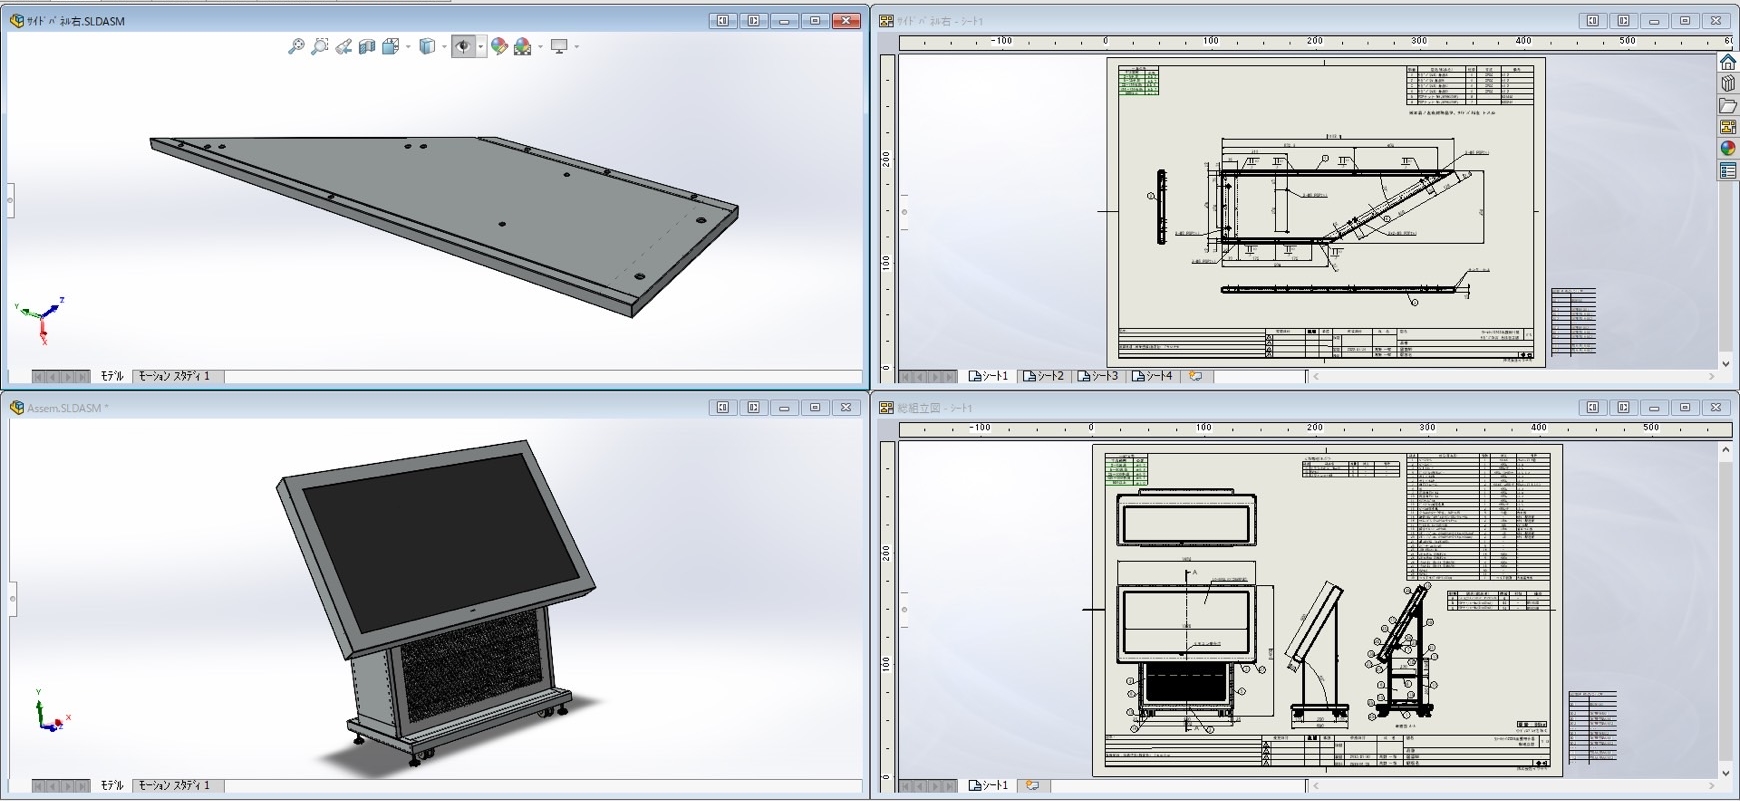
Task: Select the Zoom to Area tool
Action: click(x=319, y=46)
